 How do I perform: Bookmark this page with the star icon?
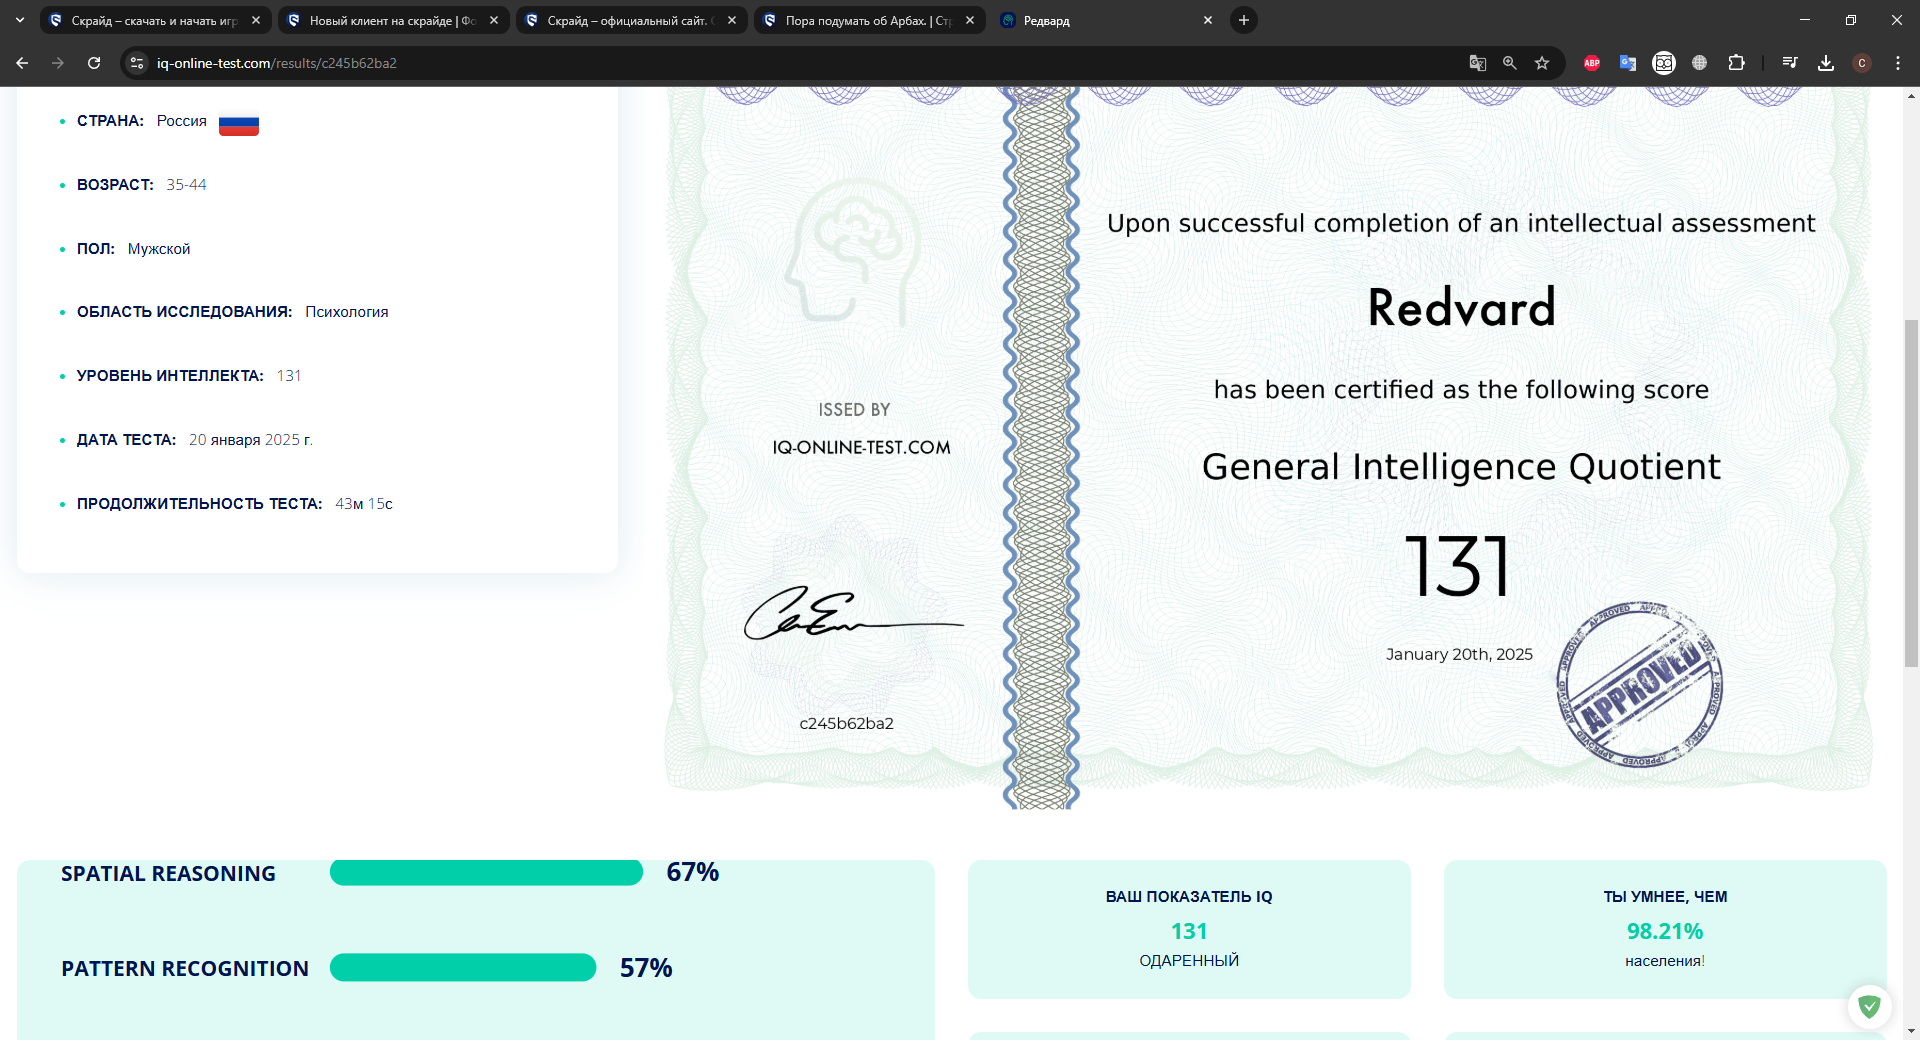[1542, 63]
